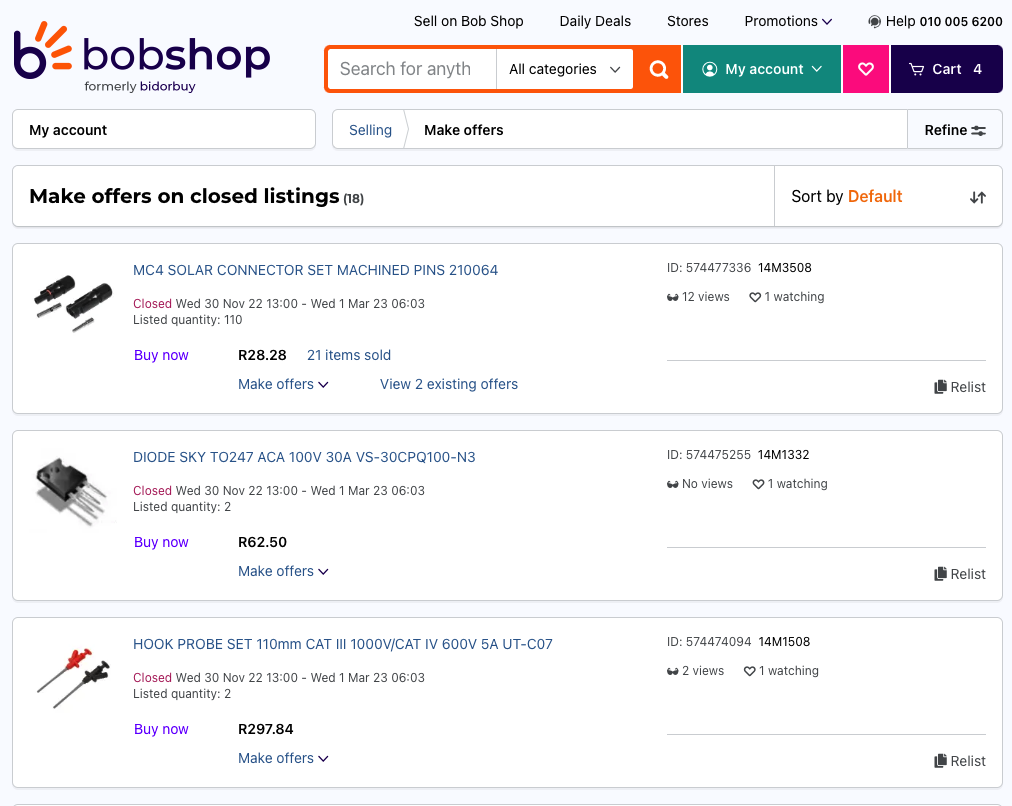Open Sell on Bob Shop
This screenshot has height=806, width=1012.
[x=469, y=21]
